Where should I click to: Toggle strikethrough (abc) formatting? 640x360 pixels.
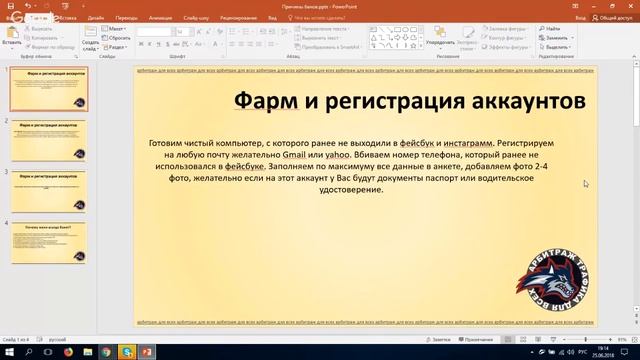(176, 44)
